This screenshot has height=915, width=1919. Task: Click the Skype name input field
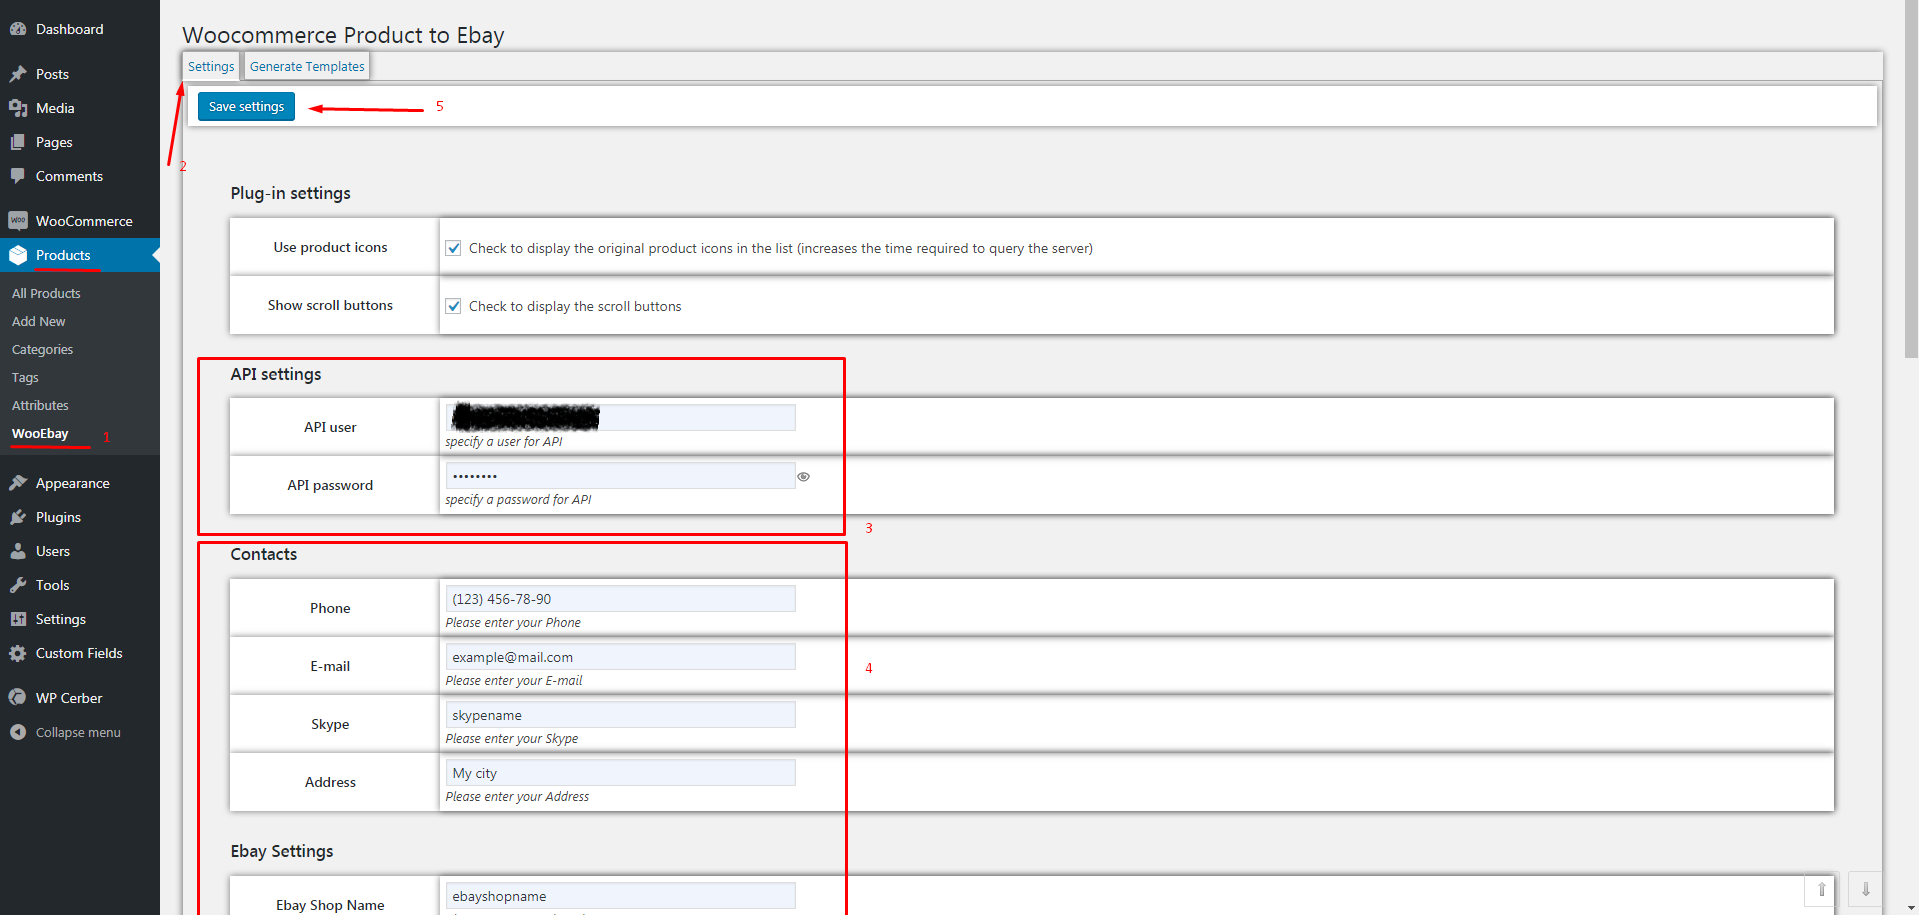point(620,714)
